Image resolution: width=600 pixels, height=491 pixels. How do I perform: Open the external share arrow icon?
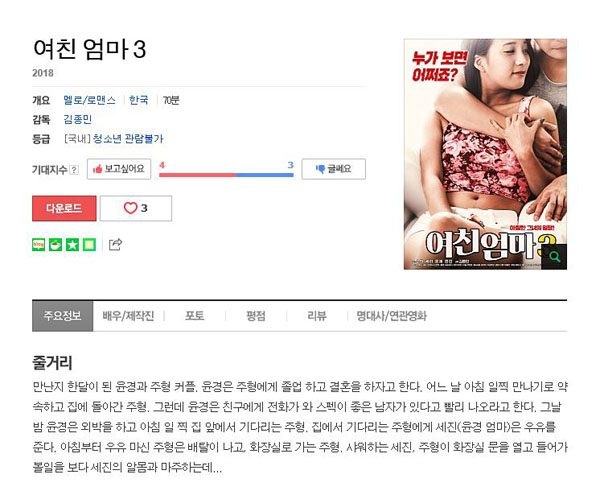point(115,244)
